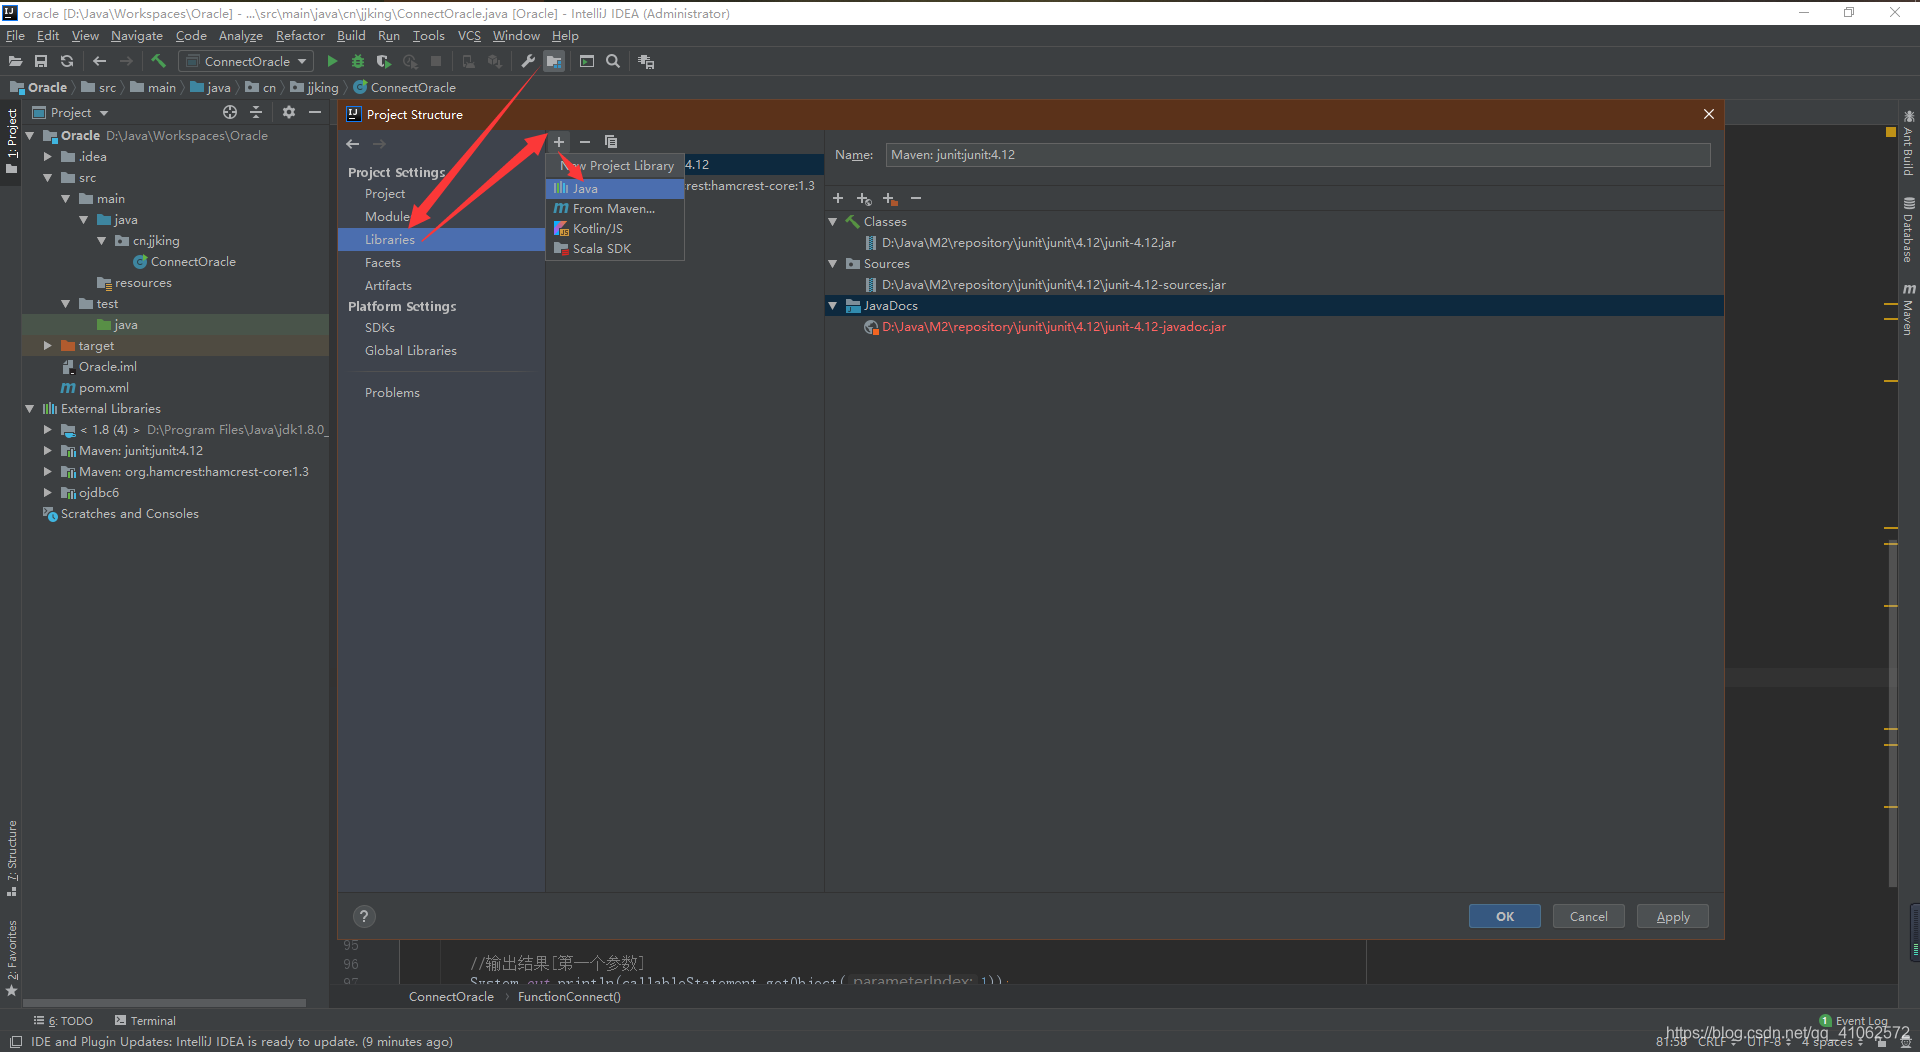Click the Exclude icon in library roots toolbar

click(890, 198)
